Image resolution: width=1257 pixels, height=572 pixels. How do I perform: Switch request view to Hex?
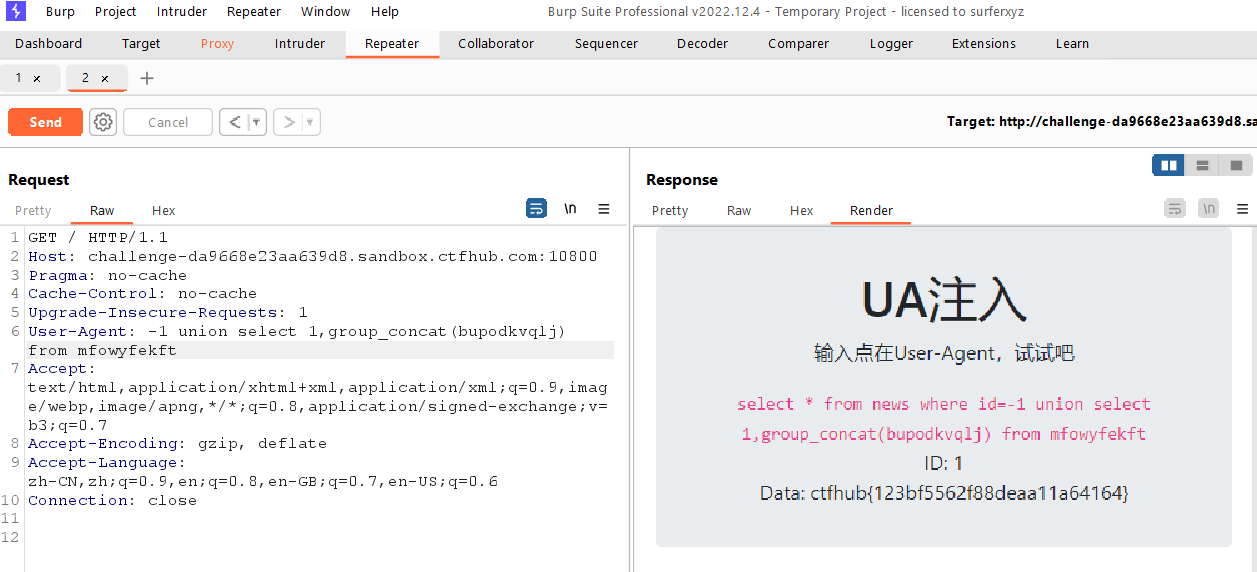point(164,210)
